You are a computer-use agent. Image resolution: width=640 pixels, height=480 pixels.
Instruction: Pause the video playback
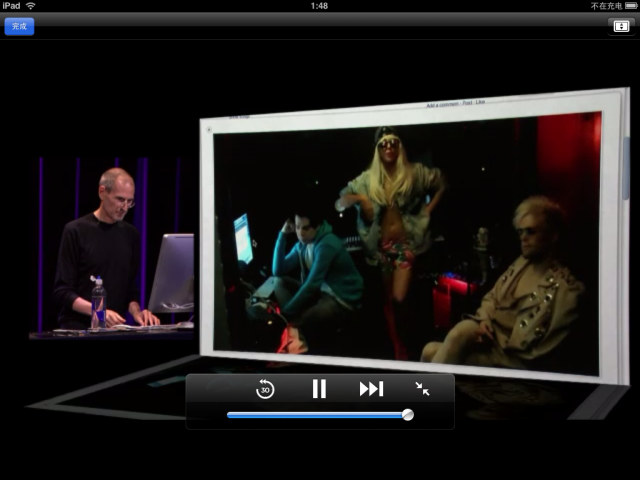click(319, 389)
